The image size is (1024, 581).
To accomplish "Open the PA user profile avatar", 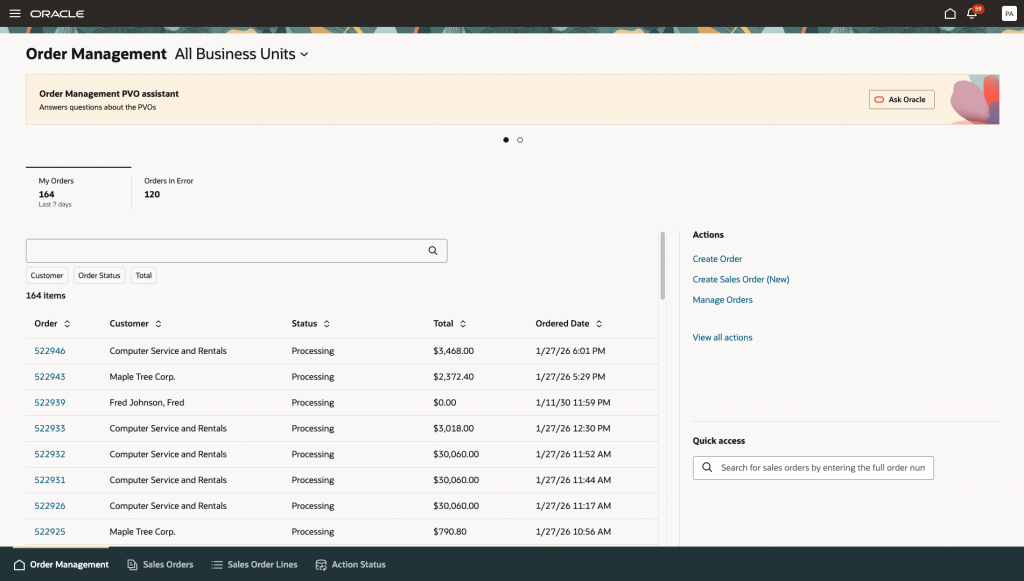I will pyautogui.click(x=1009, y=14).
